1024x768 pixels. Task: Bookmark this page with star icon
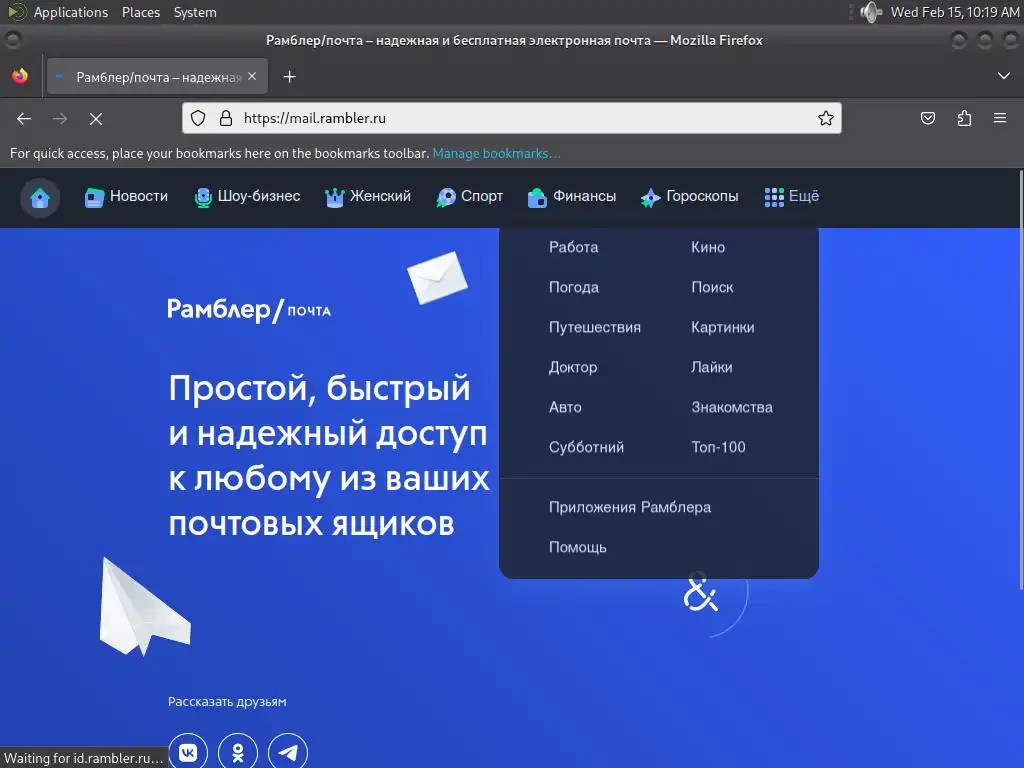click(x=825, y=118)
